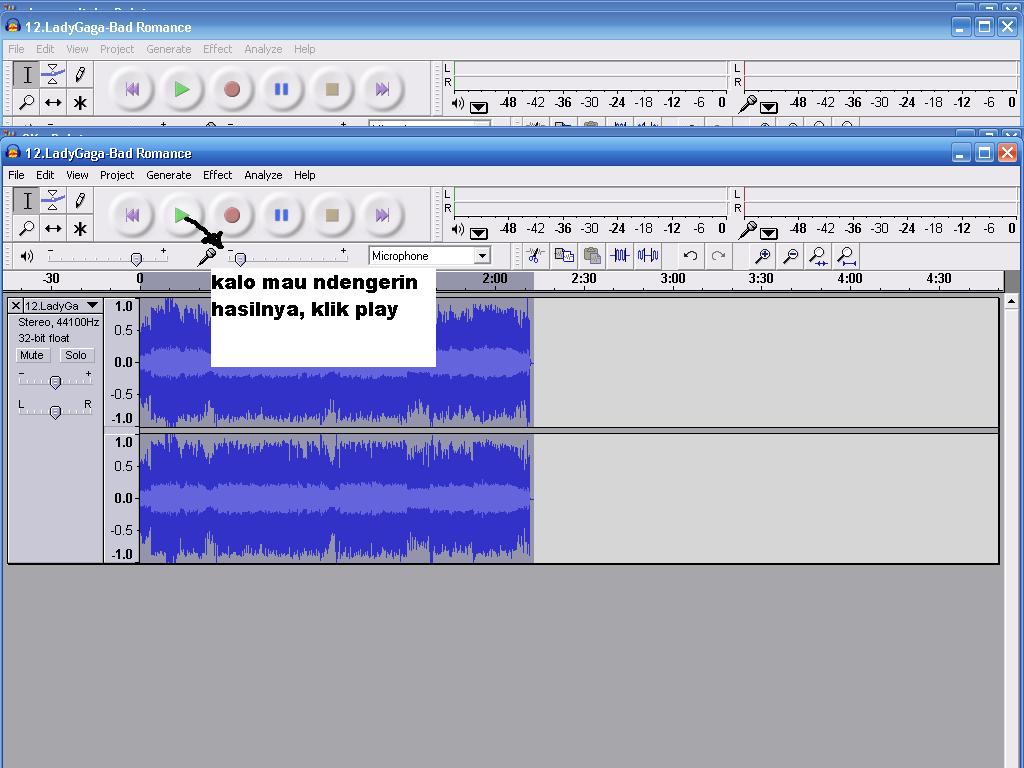Click the "Stereo, 44100Hz" track info text

point(59,322)
